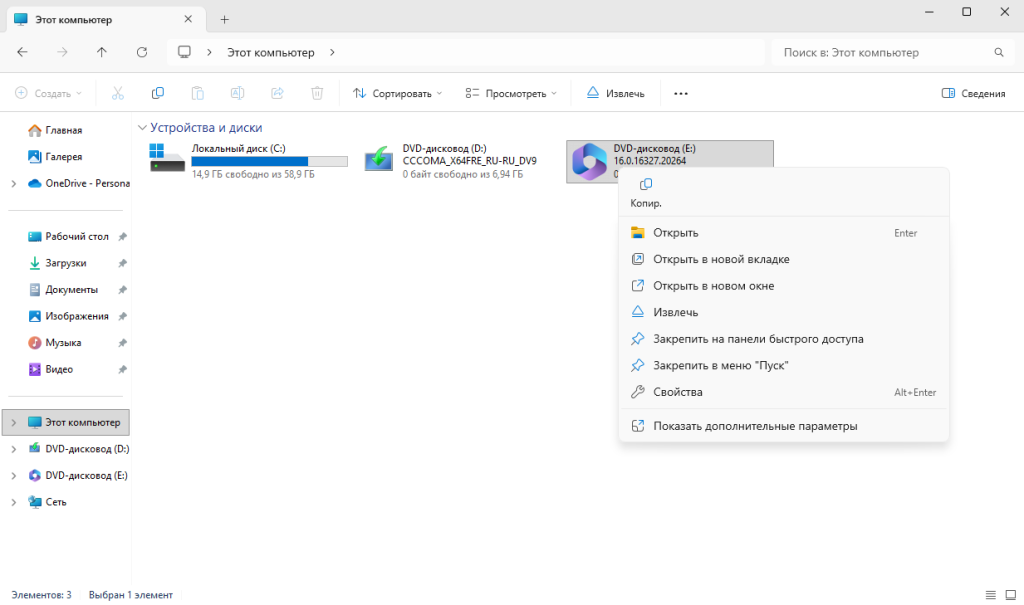Choose Закрепить в меню "Пуск"

(x=784, y=365)
